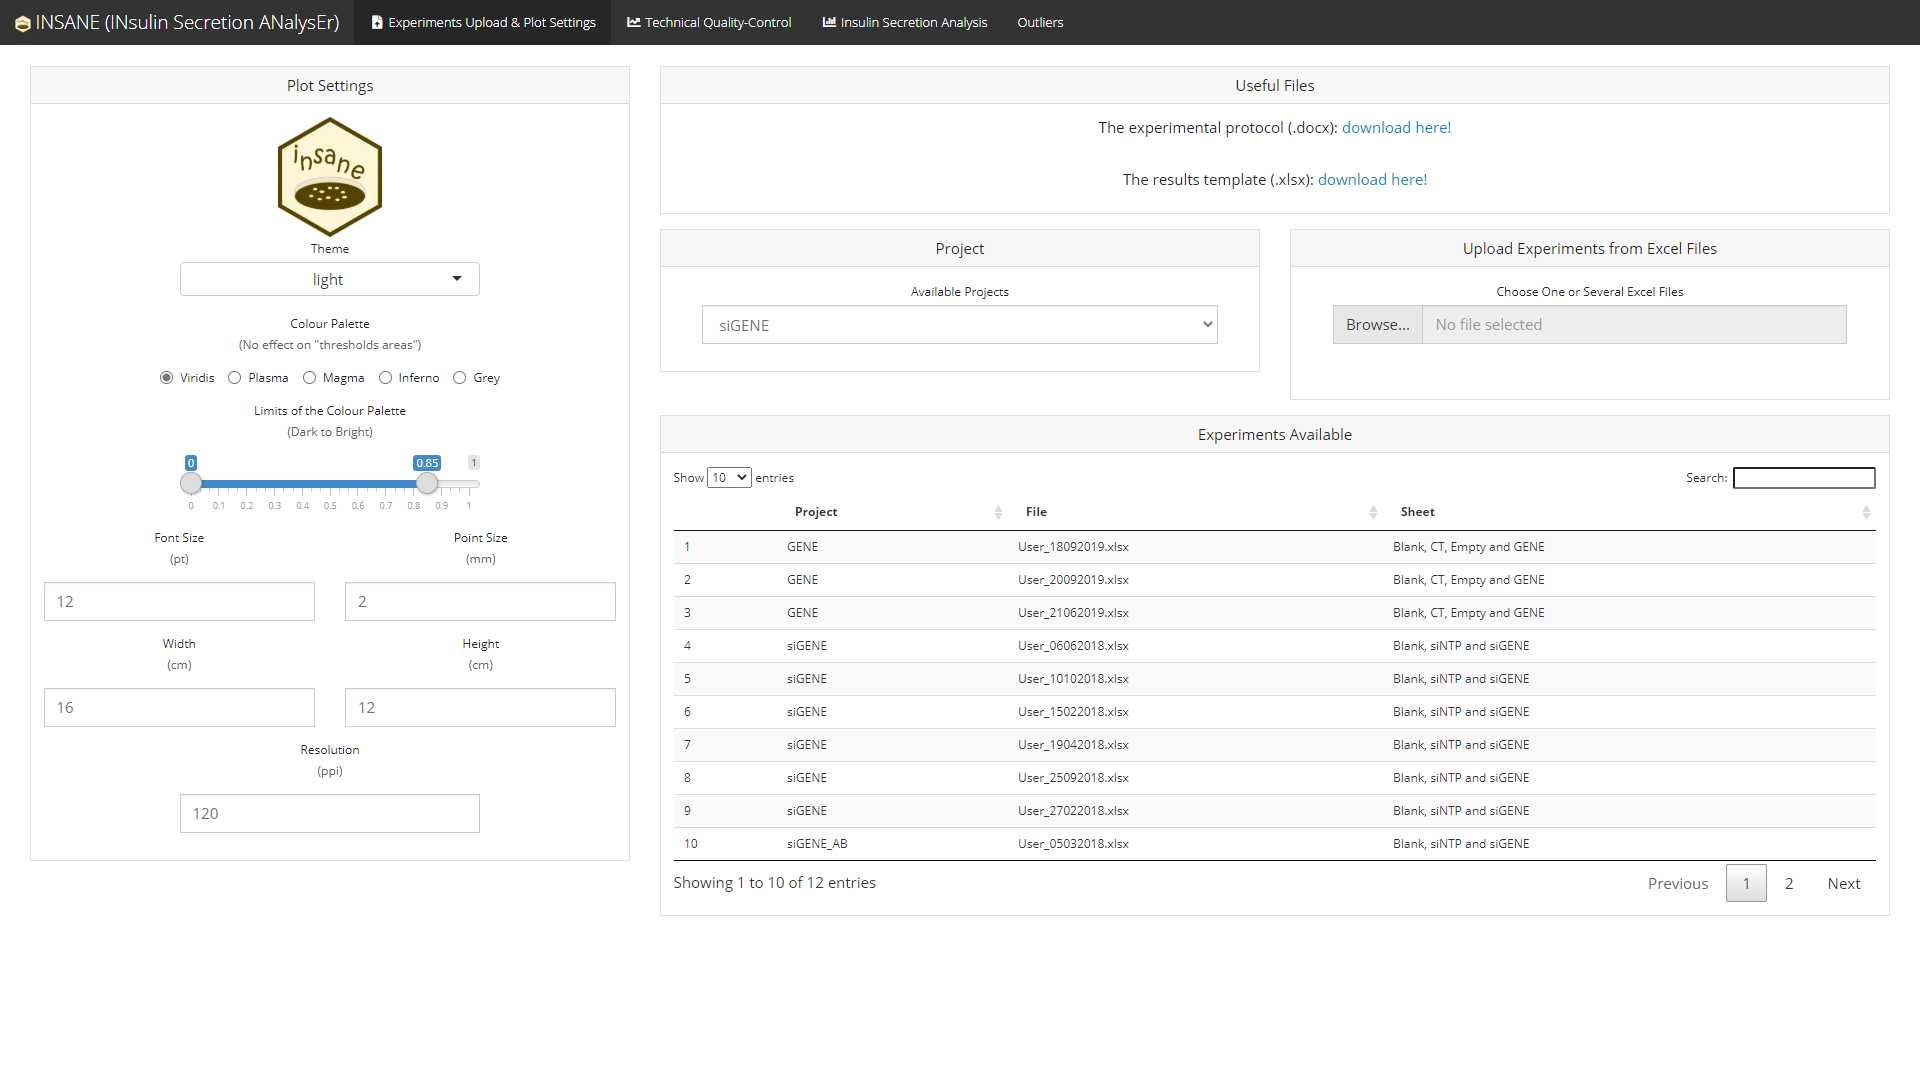Select the Plasma colour palette
1920x1080 pixels.
[x=235, y=378]
